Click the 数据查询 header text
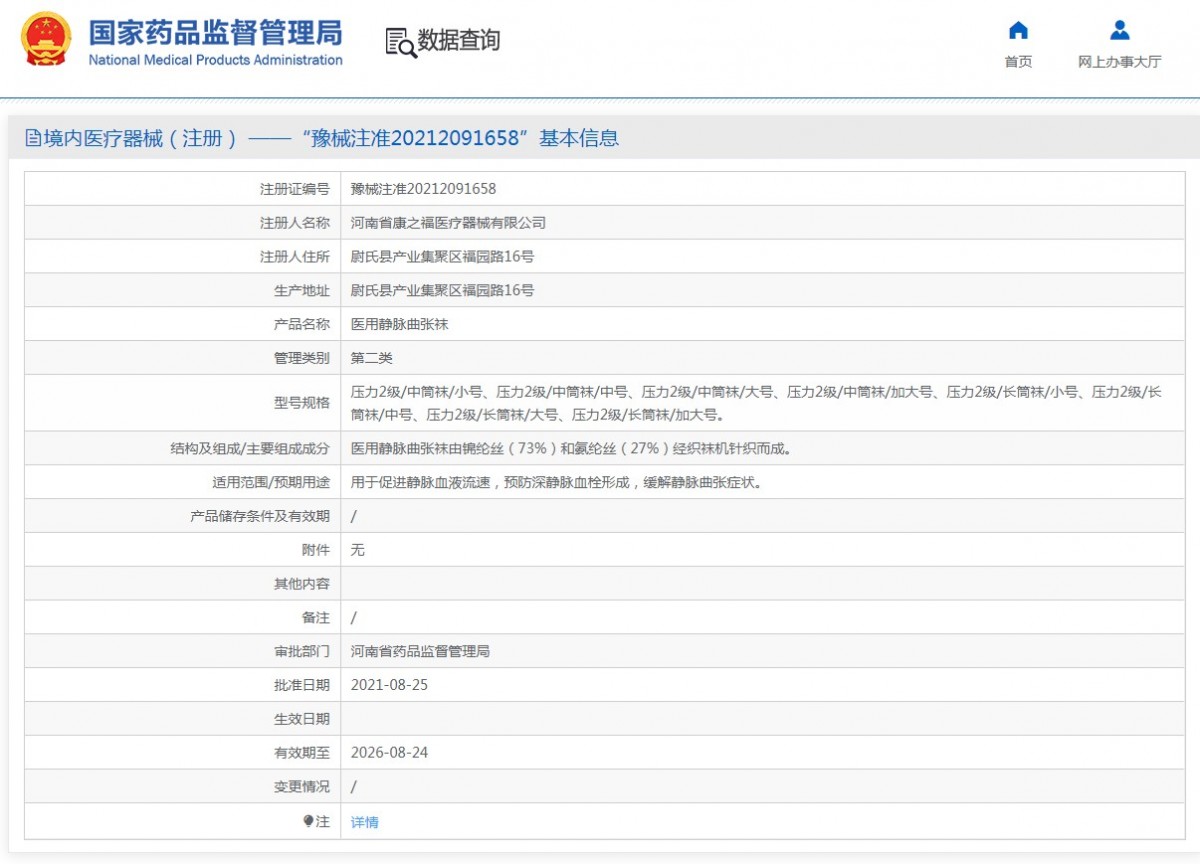The width and height of the screenshot is (1200, 864). tap(458, 40)
